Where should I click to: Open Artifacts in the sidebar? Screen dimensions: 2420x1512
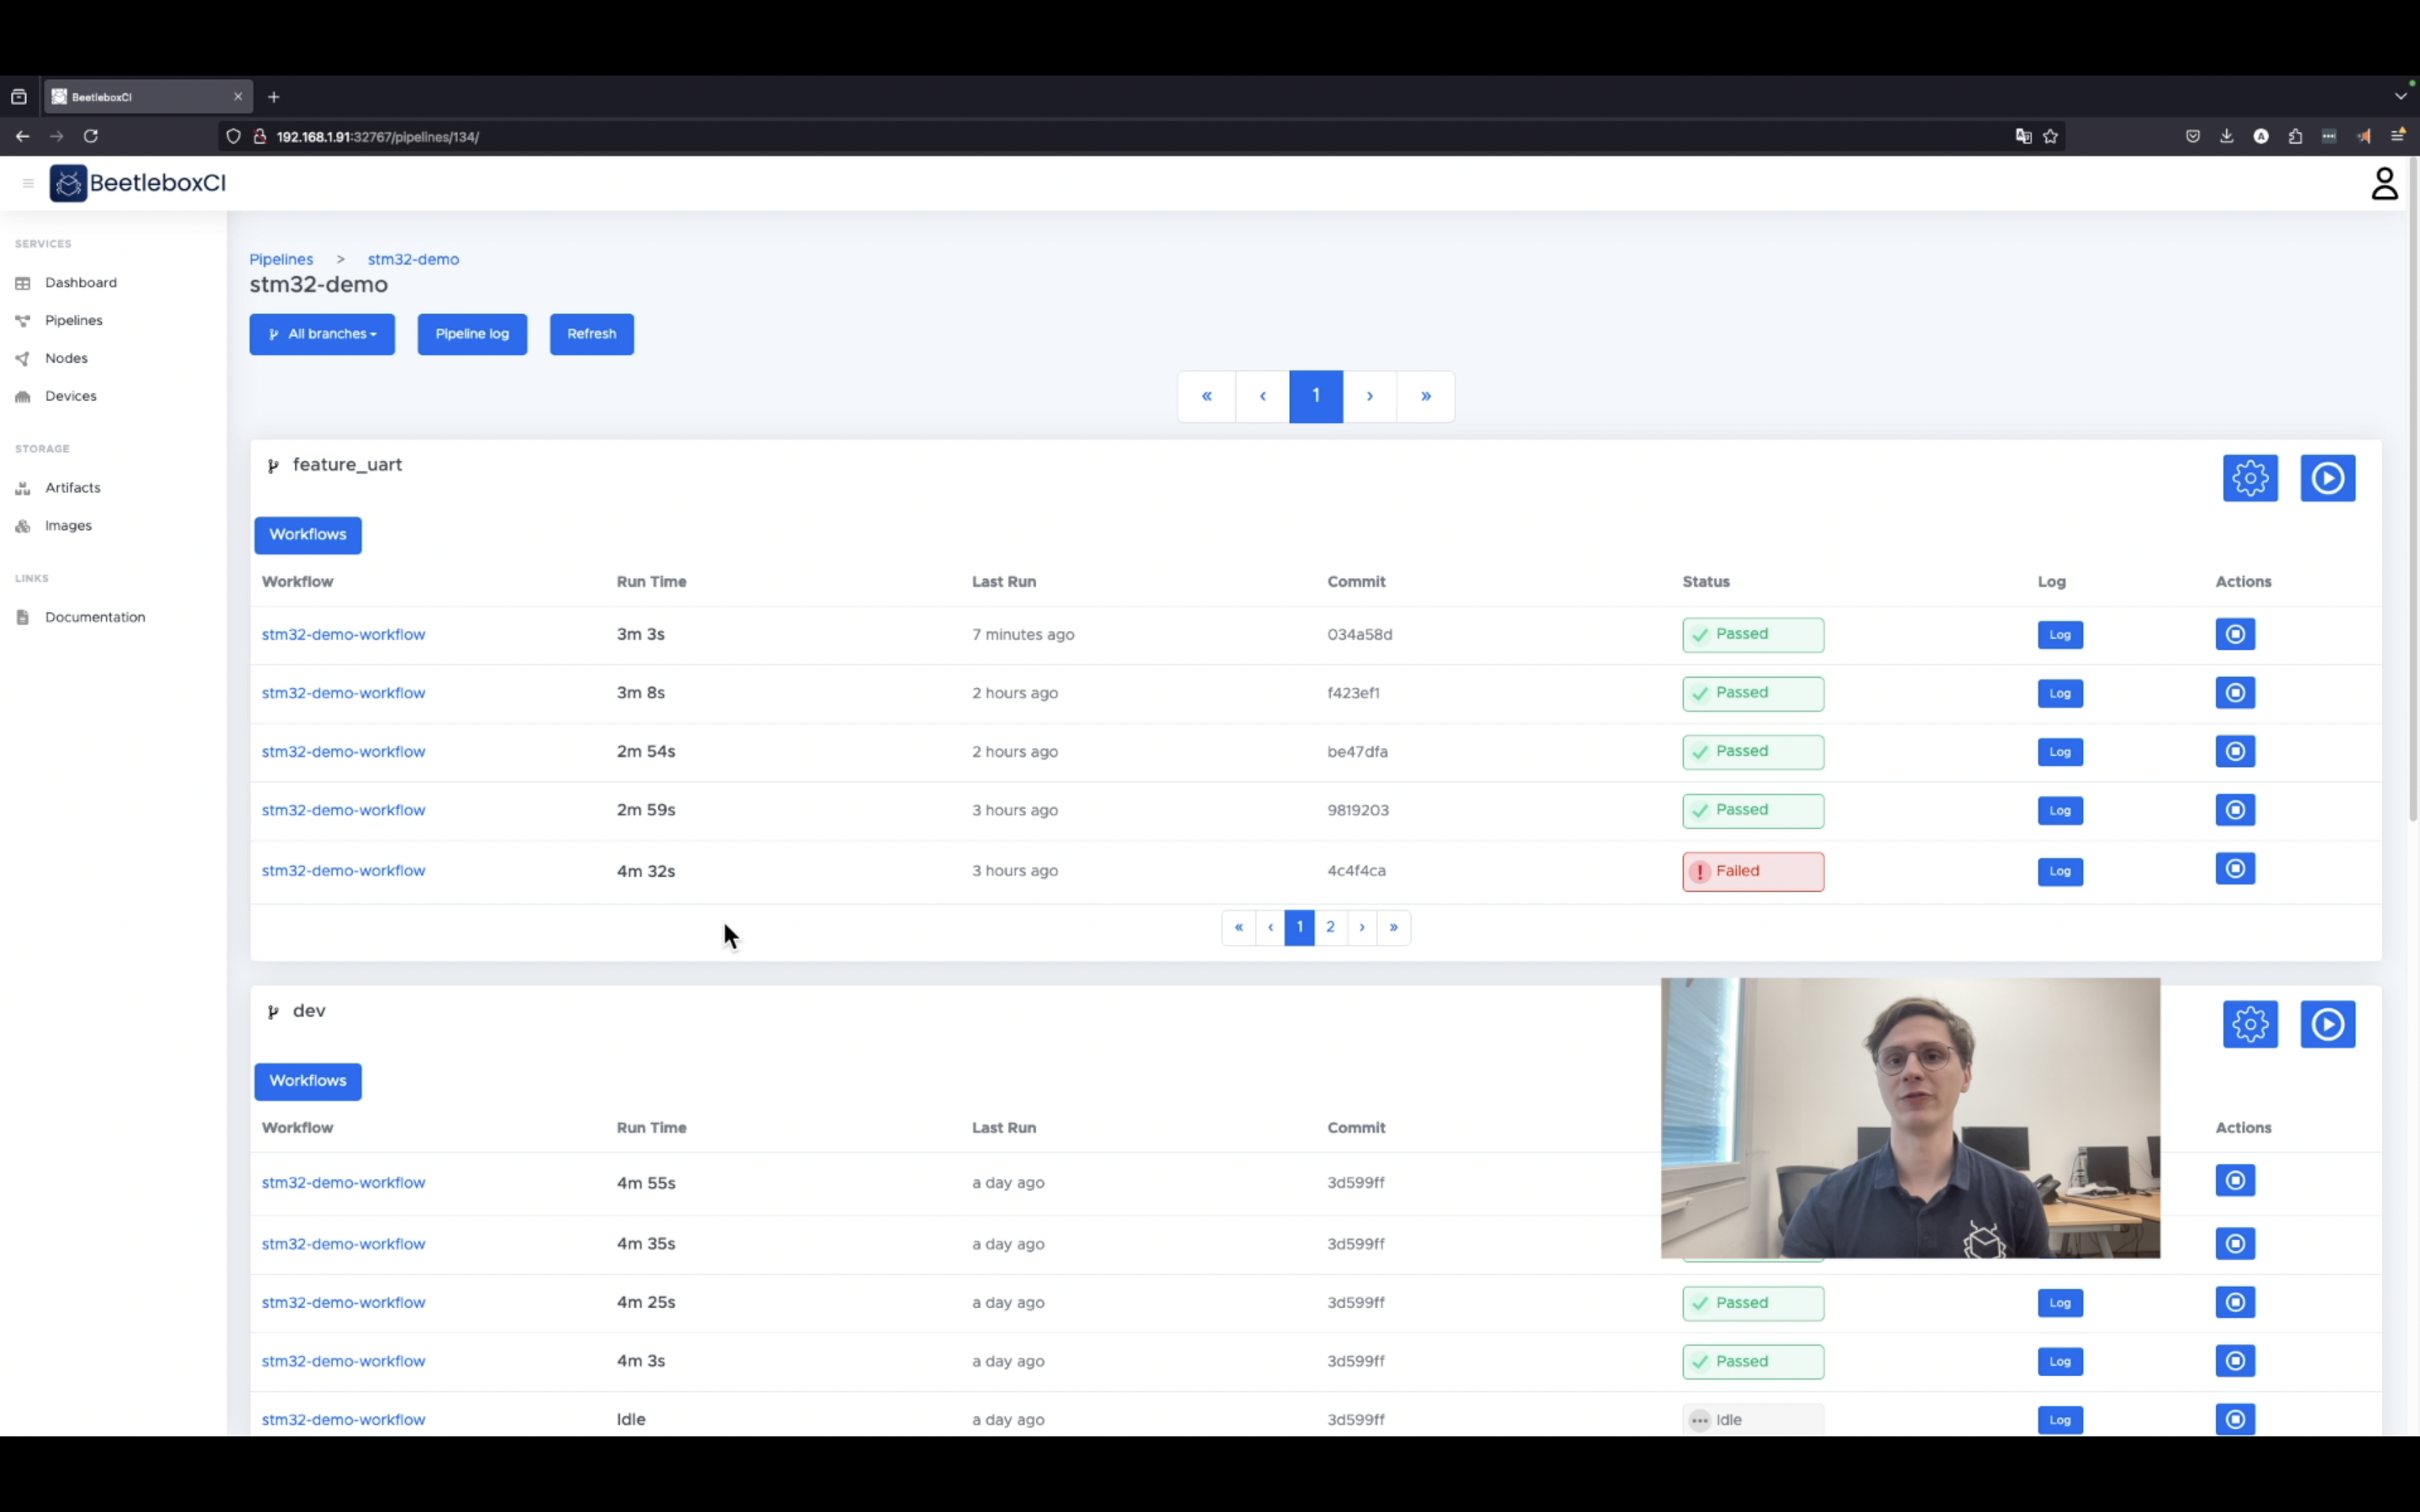point(72,488)
